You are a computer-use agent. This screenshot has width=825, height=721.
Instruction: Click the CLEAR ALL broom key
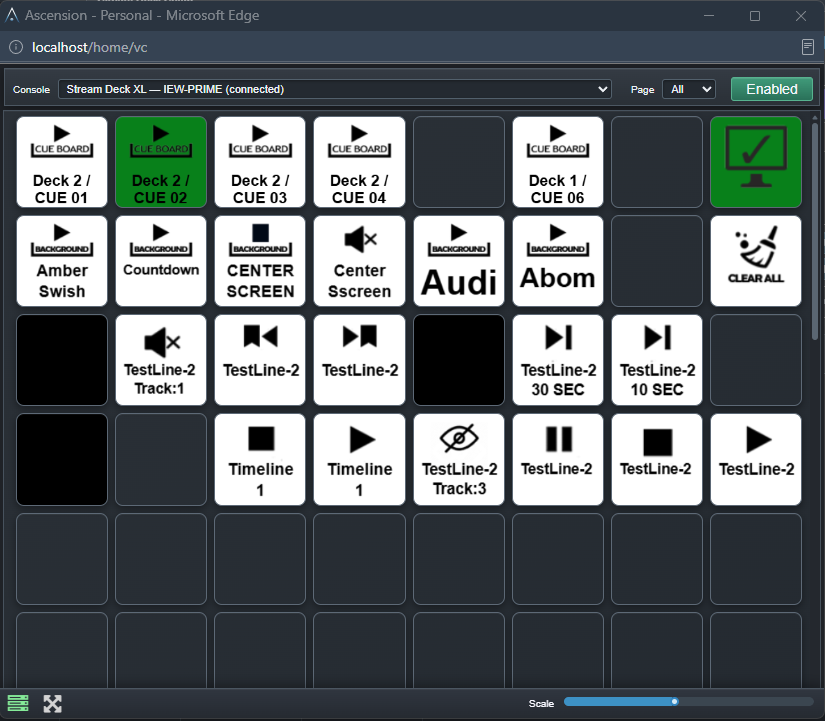pyautogui.click(x=756, y=261)
